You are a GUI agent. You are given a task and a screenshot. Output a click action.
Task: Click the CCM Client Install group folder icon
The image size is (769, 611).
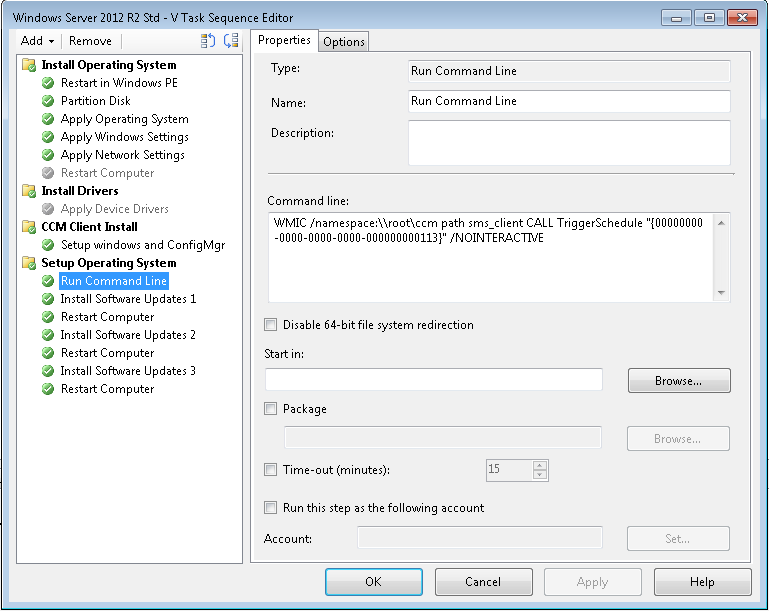click(x=29, y=227)
